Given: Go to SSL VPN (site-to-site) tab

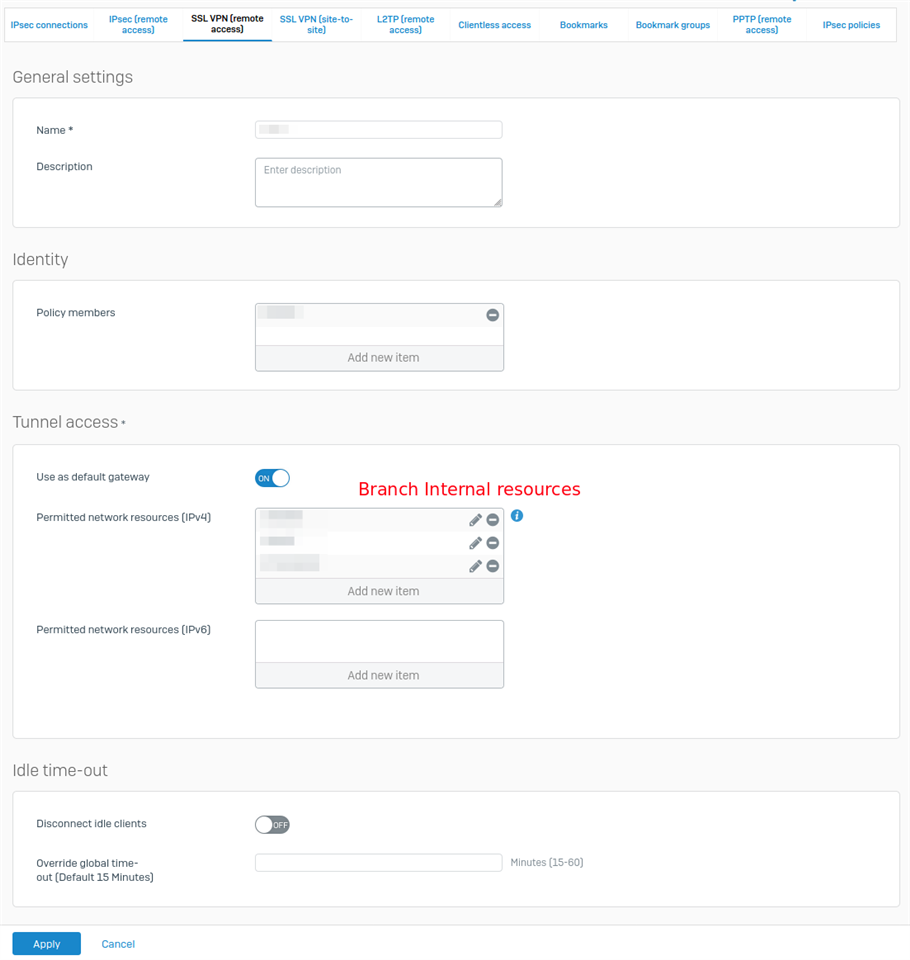Looking at the screenshot, I should coord(316,25).
